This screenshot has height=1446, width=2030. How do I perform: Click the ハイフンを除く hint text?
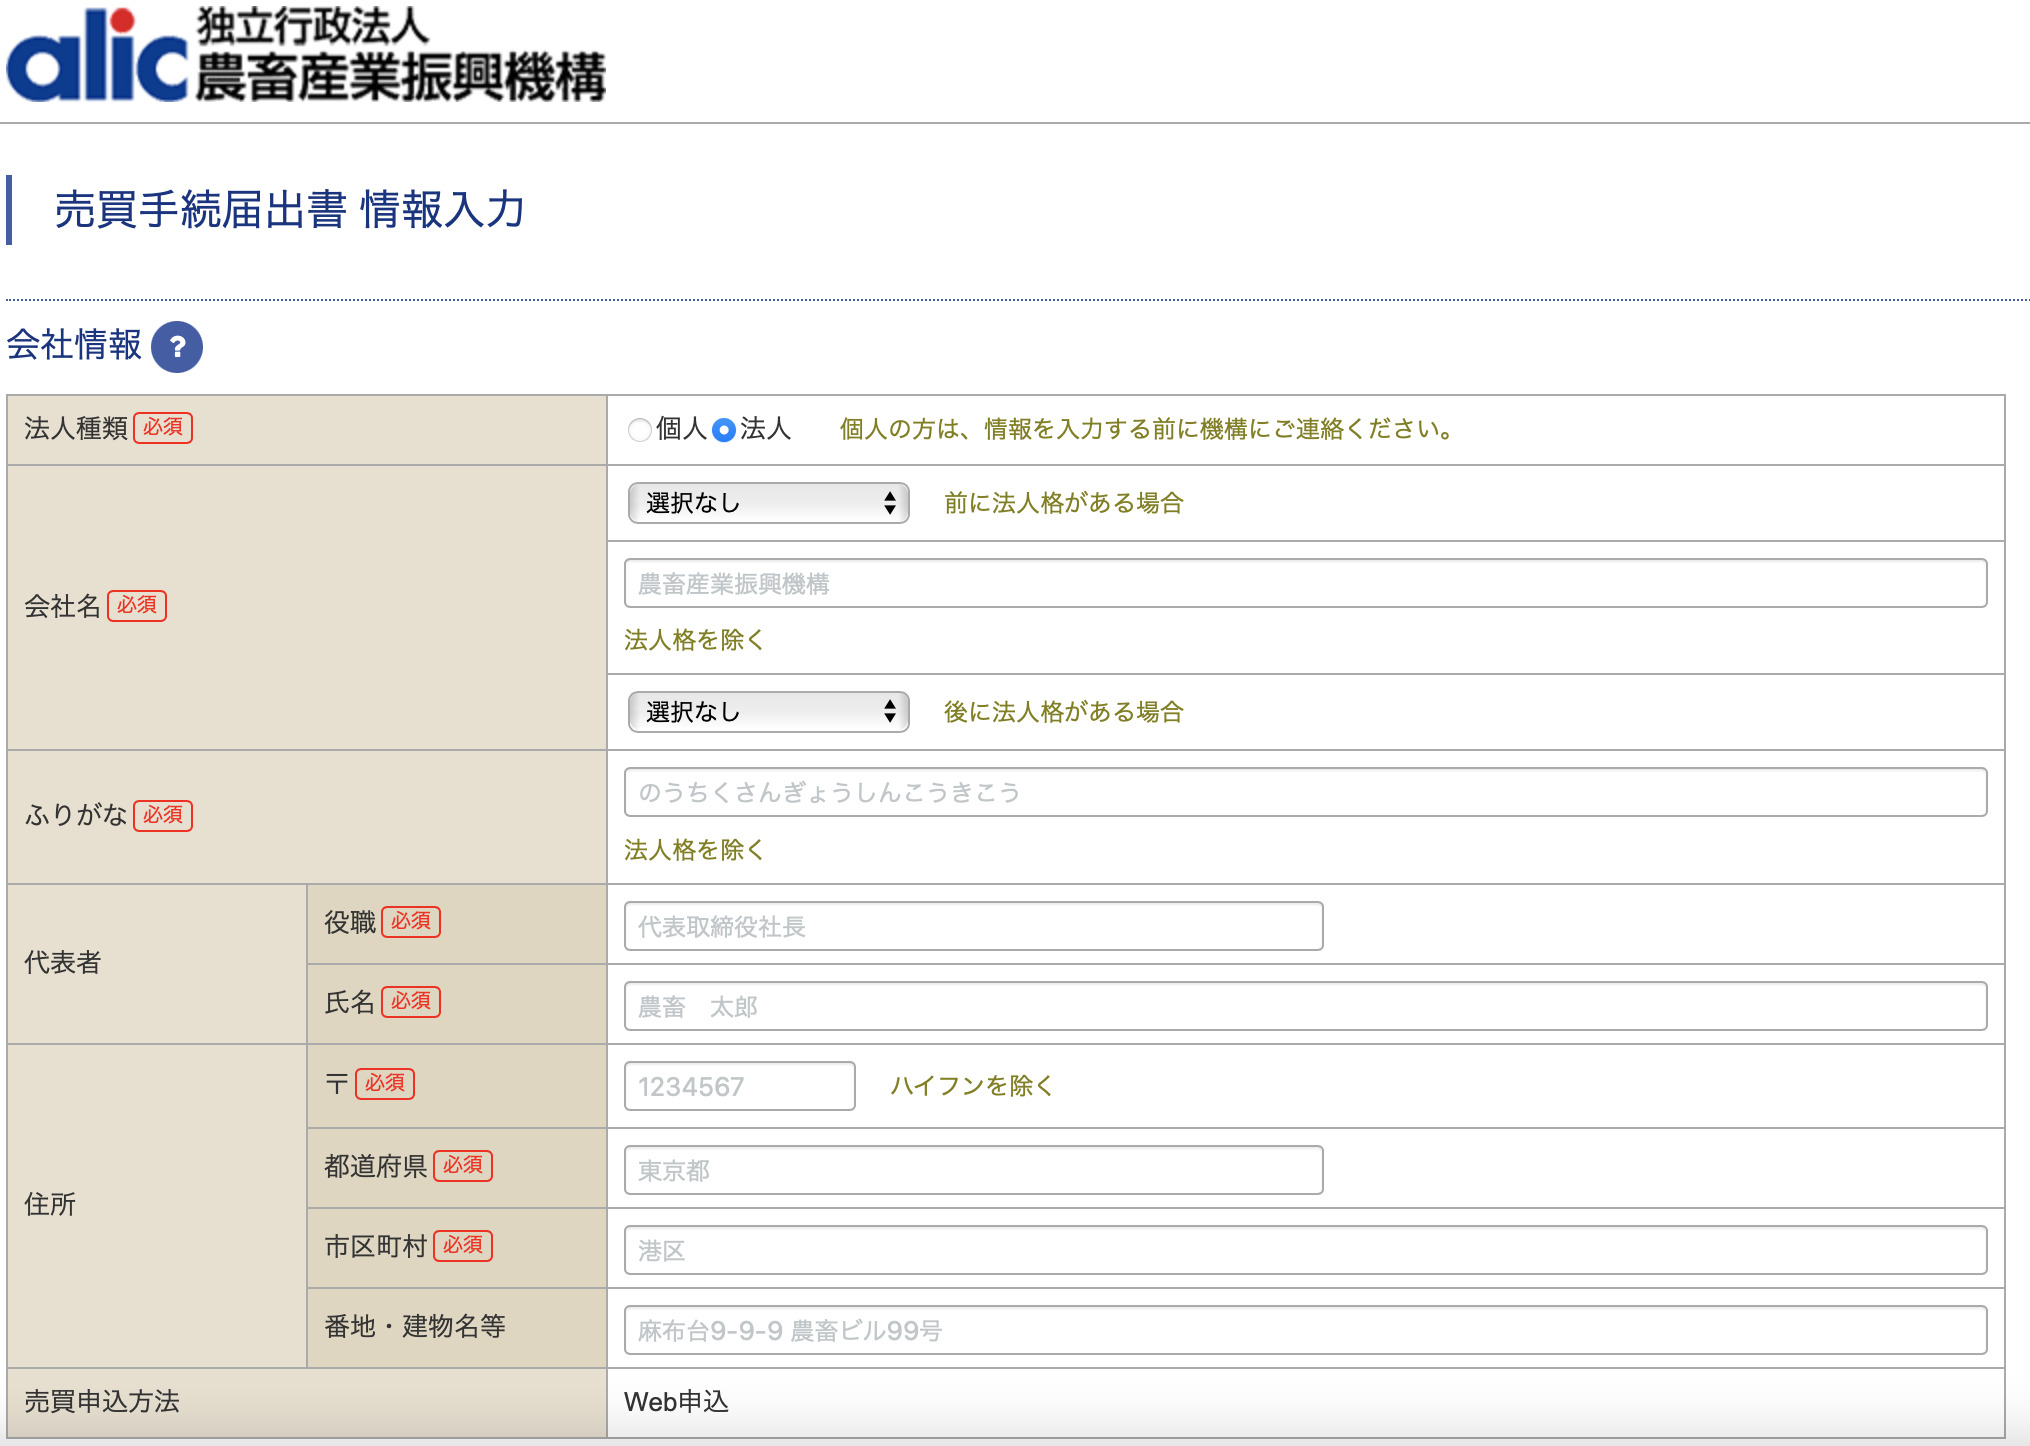coord(972,1086)
